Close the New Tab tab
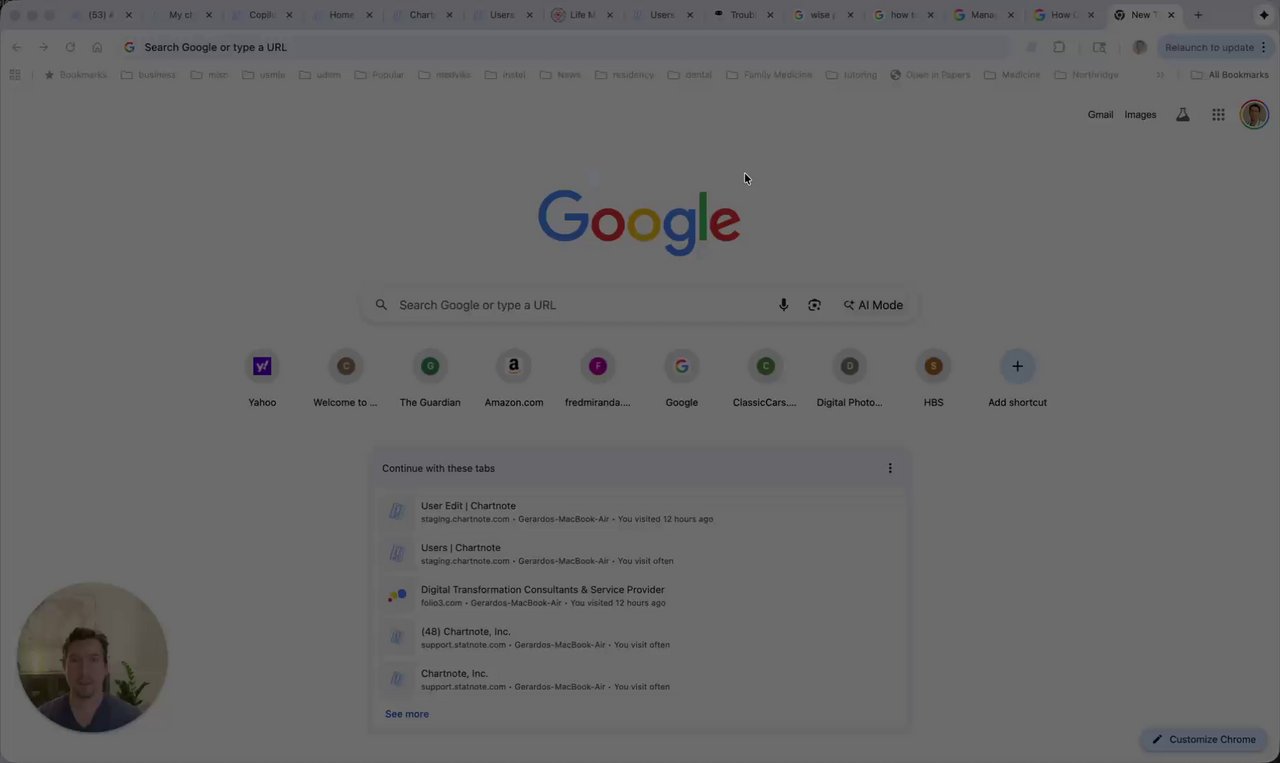Image resolution: width=1280 pixels, height=763 pixels. click(1171, 15)
